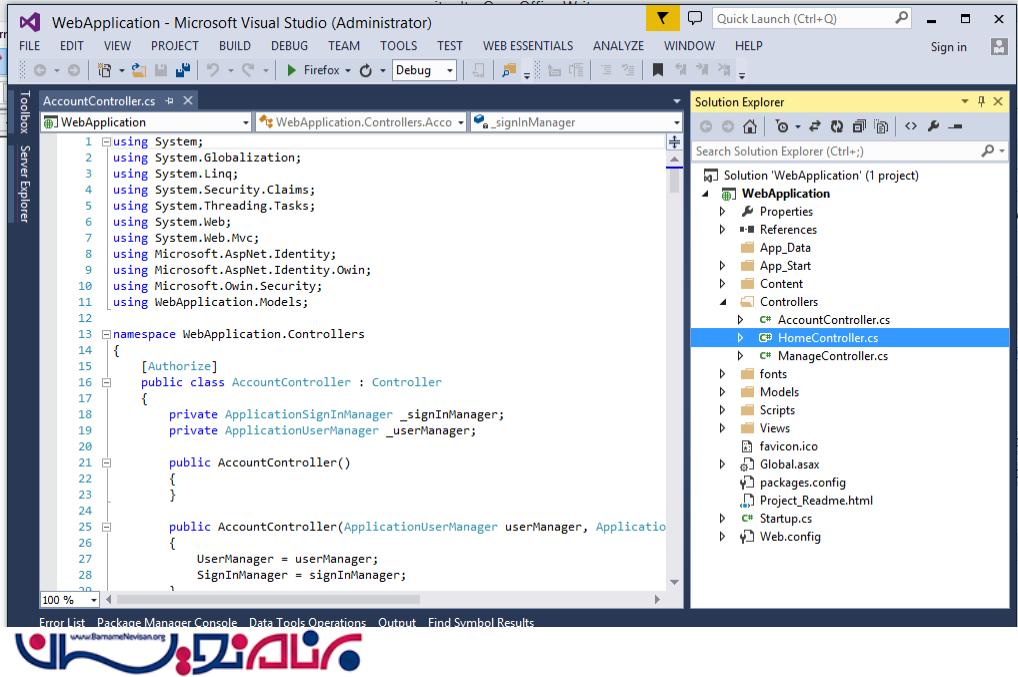Click the Sign in link
Image resolution: width=1018 pixels, height=677 pixels.
tap(948, 47)
